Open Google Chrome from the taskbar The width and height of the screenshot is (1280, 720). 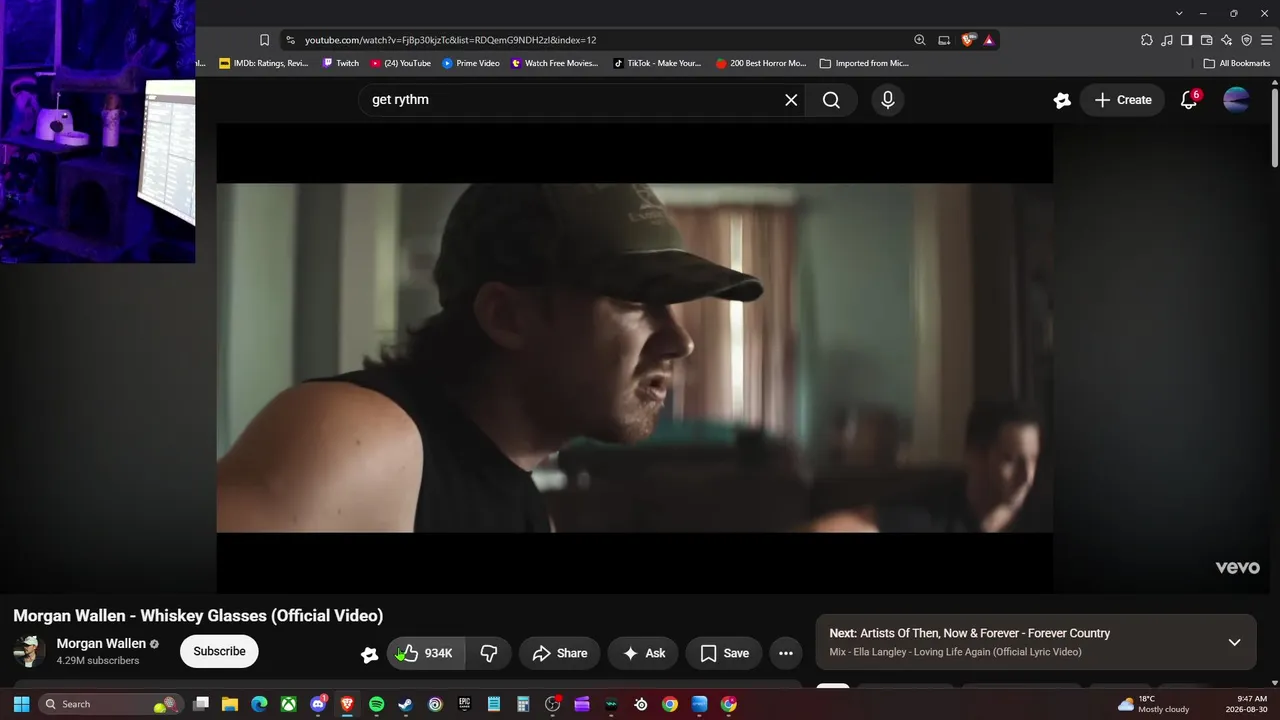[670, 704]
